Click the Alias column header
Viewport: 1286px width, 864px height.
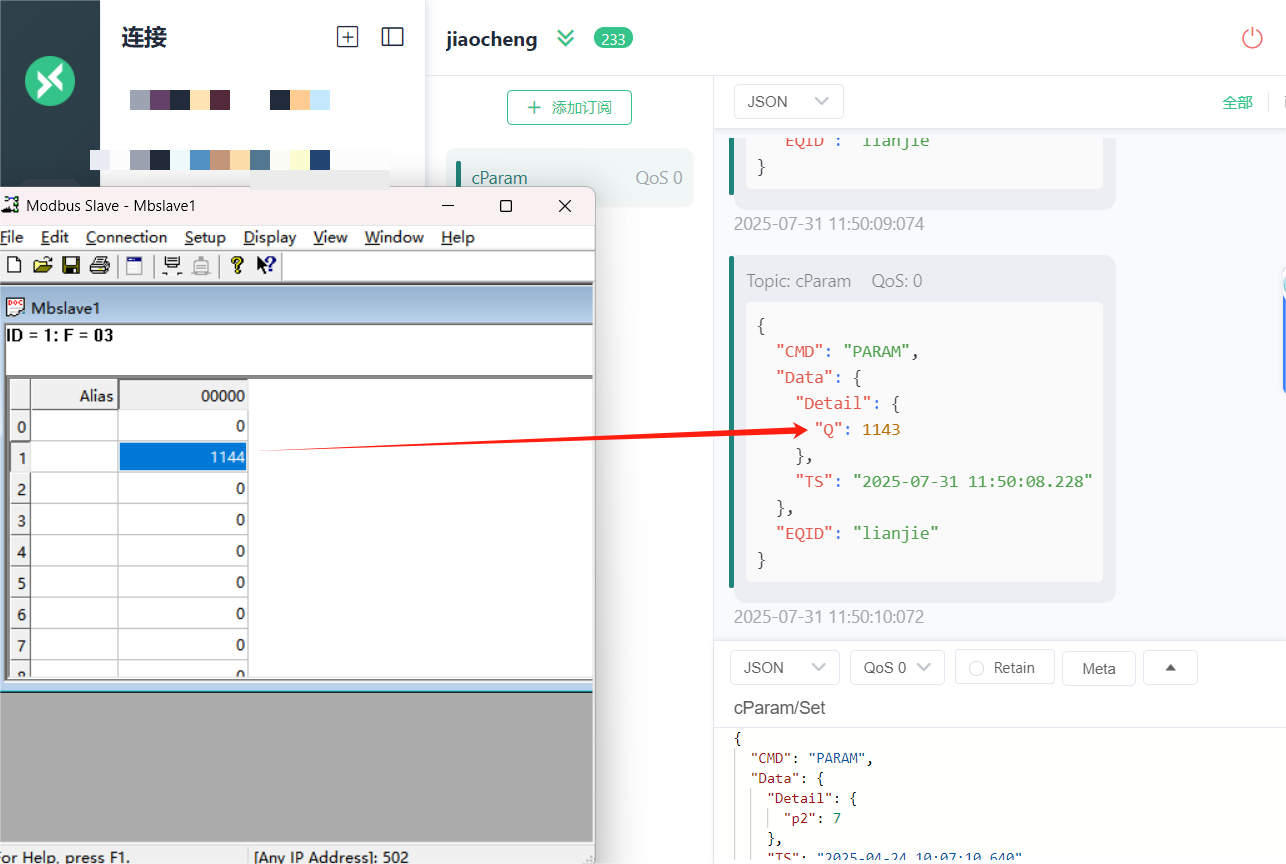coord(74,395)
